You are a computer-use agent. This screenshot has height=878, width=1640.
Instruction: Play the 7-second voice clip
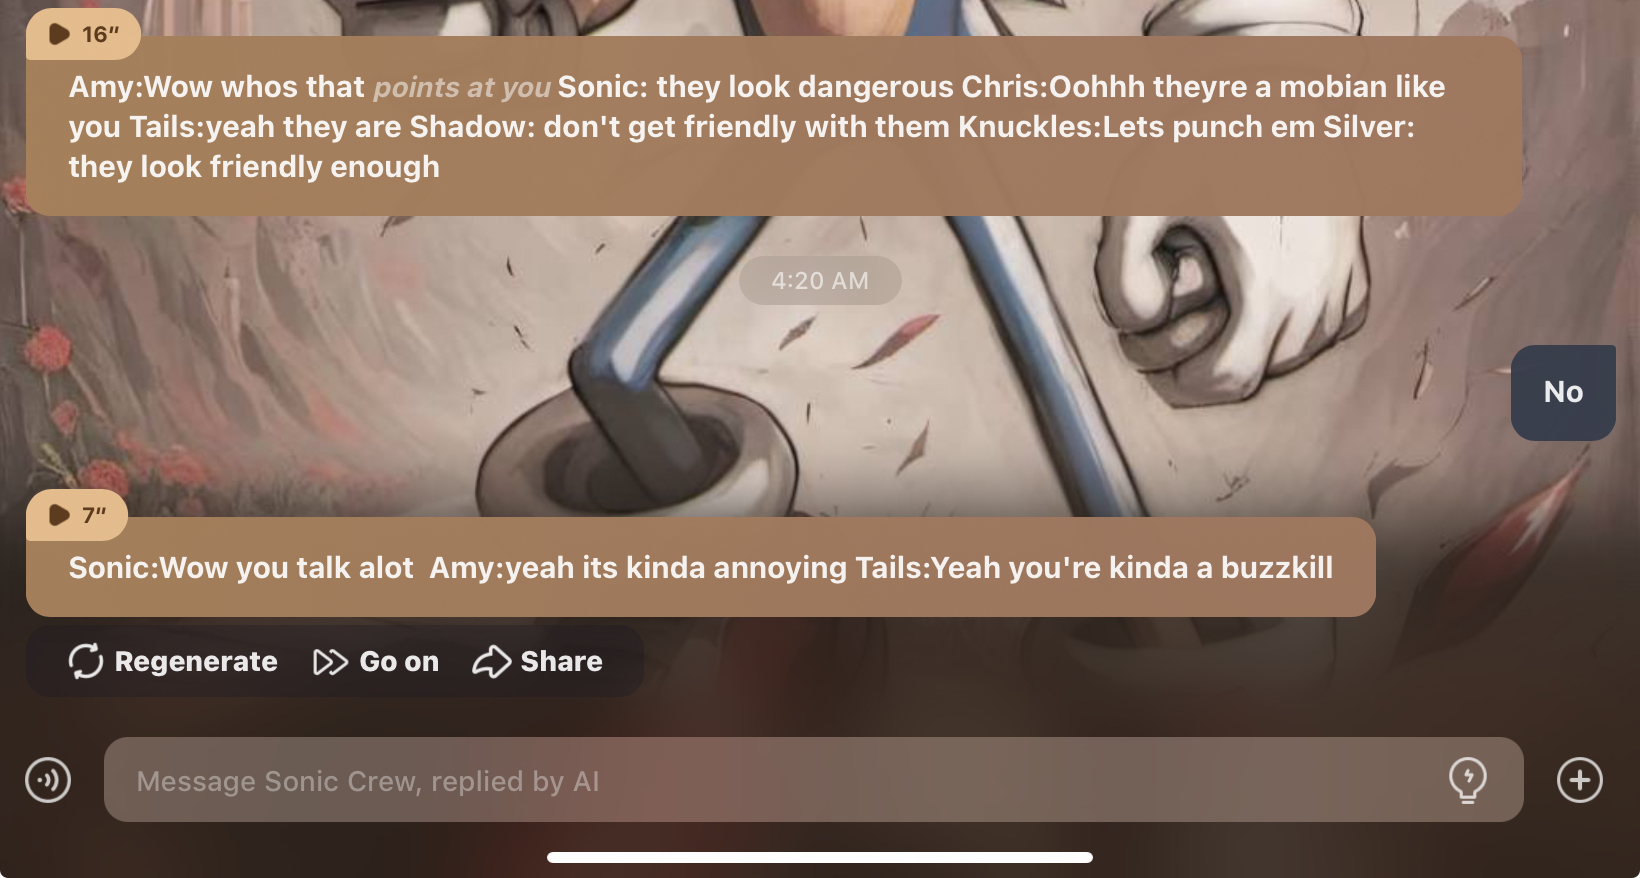59,515
